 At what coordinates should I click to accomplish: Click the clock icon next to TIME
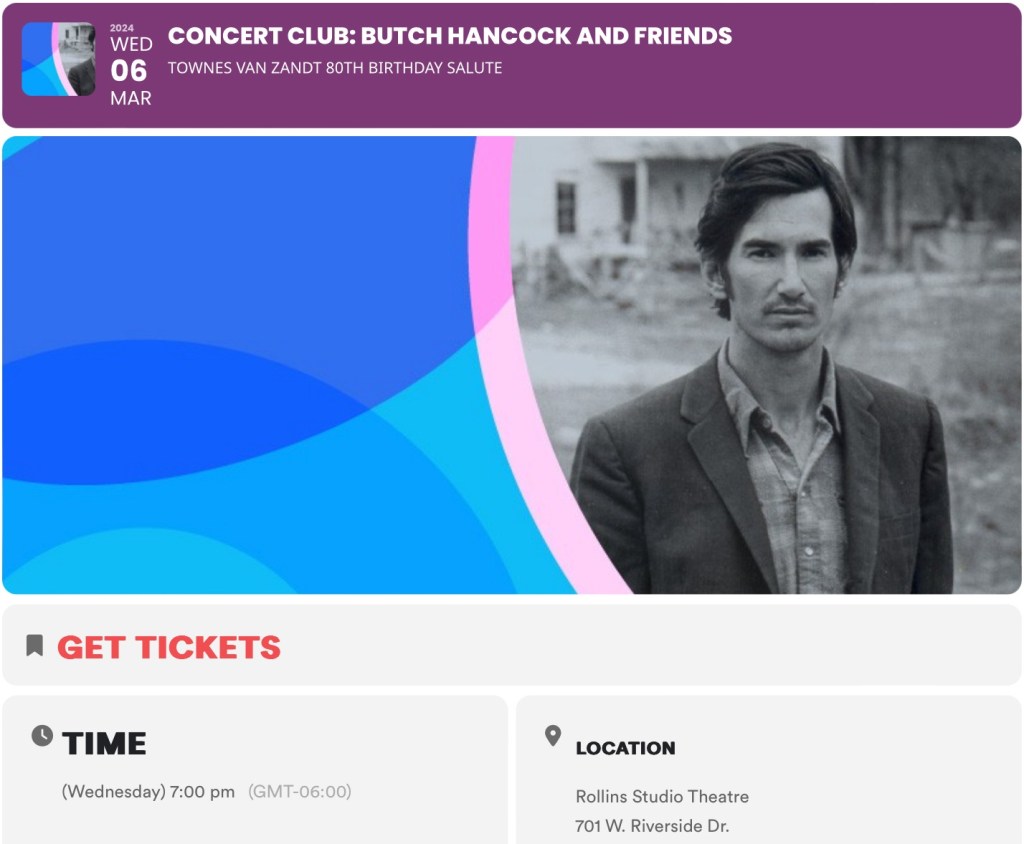tap(42, 736)
